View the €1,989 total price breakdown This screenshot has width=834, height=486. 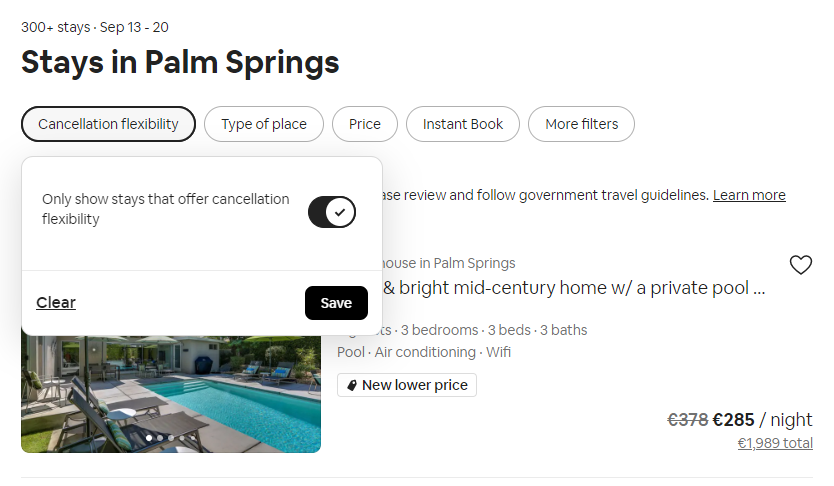click(x=775, y=443)
